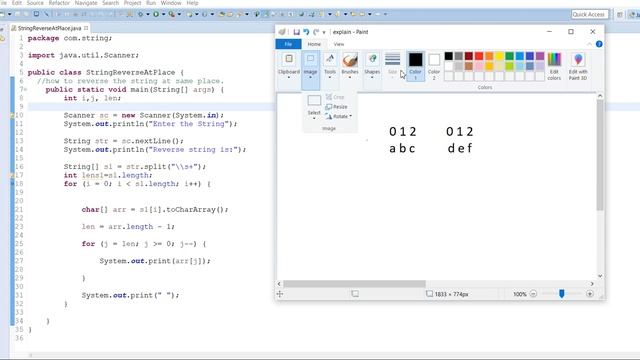
Task: Click Paint's vertical scrollbar thumb
Action: click(600, 155)
